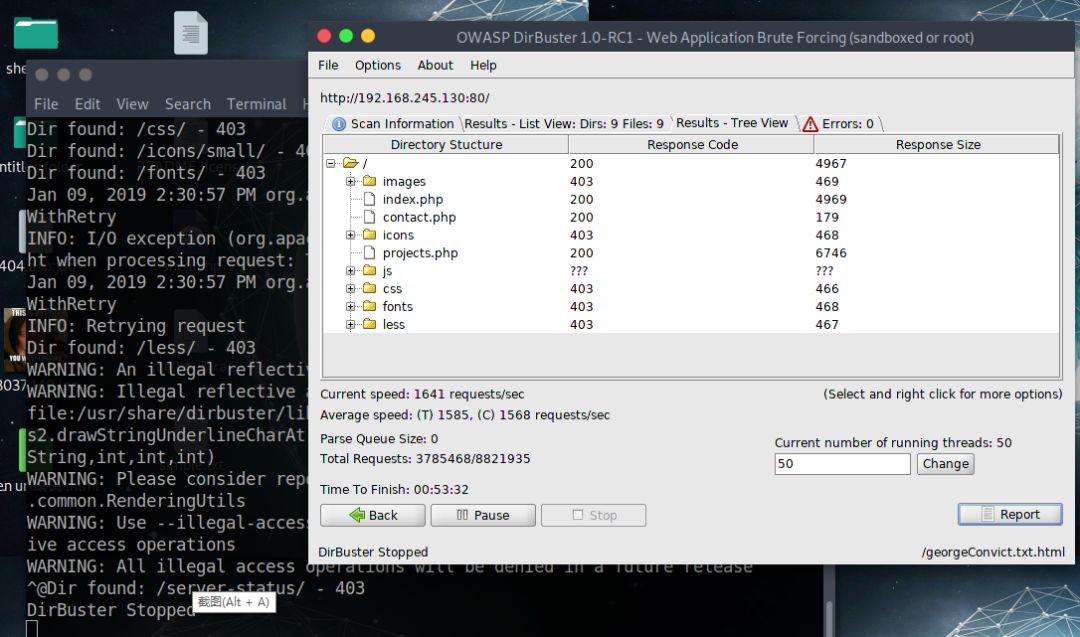Click the css folder icon
The width and height of the screenshot is (1080, 637).
[x=370, y=289]
